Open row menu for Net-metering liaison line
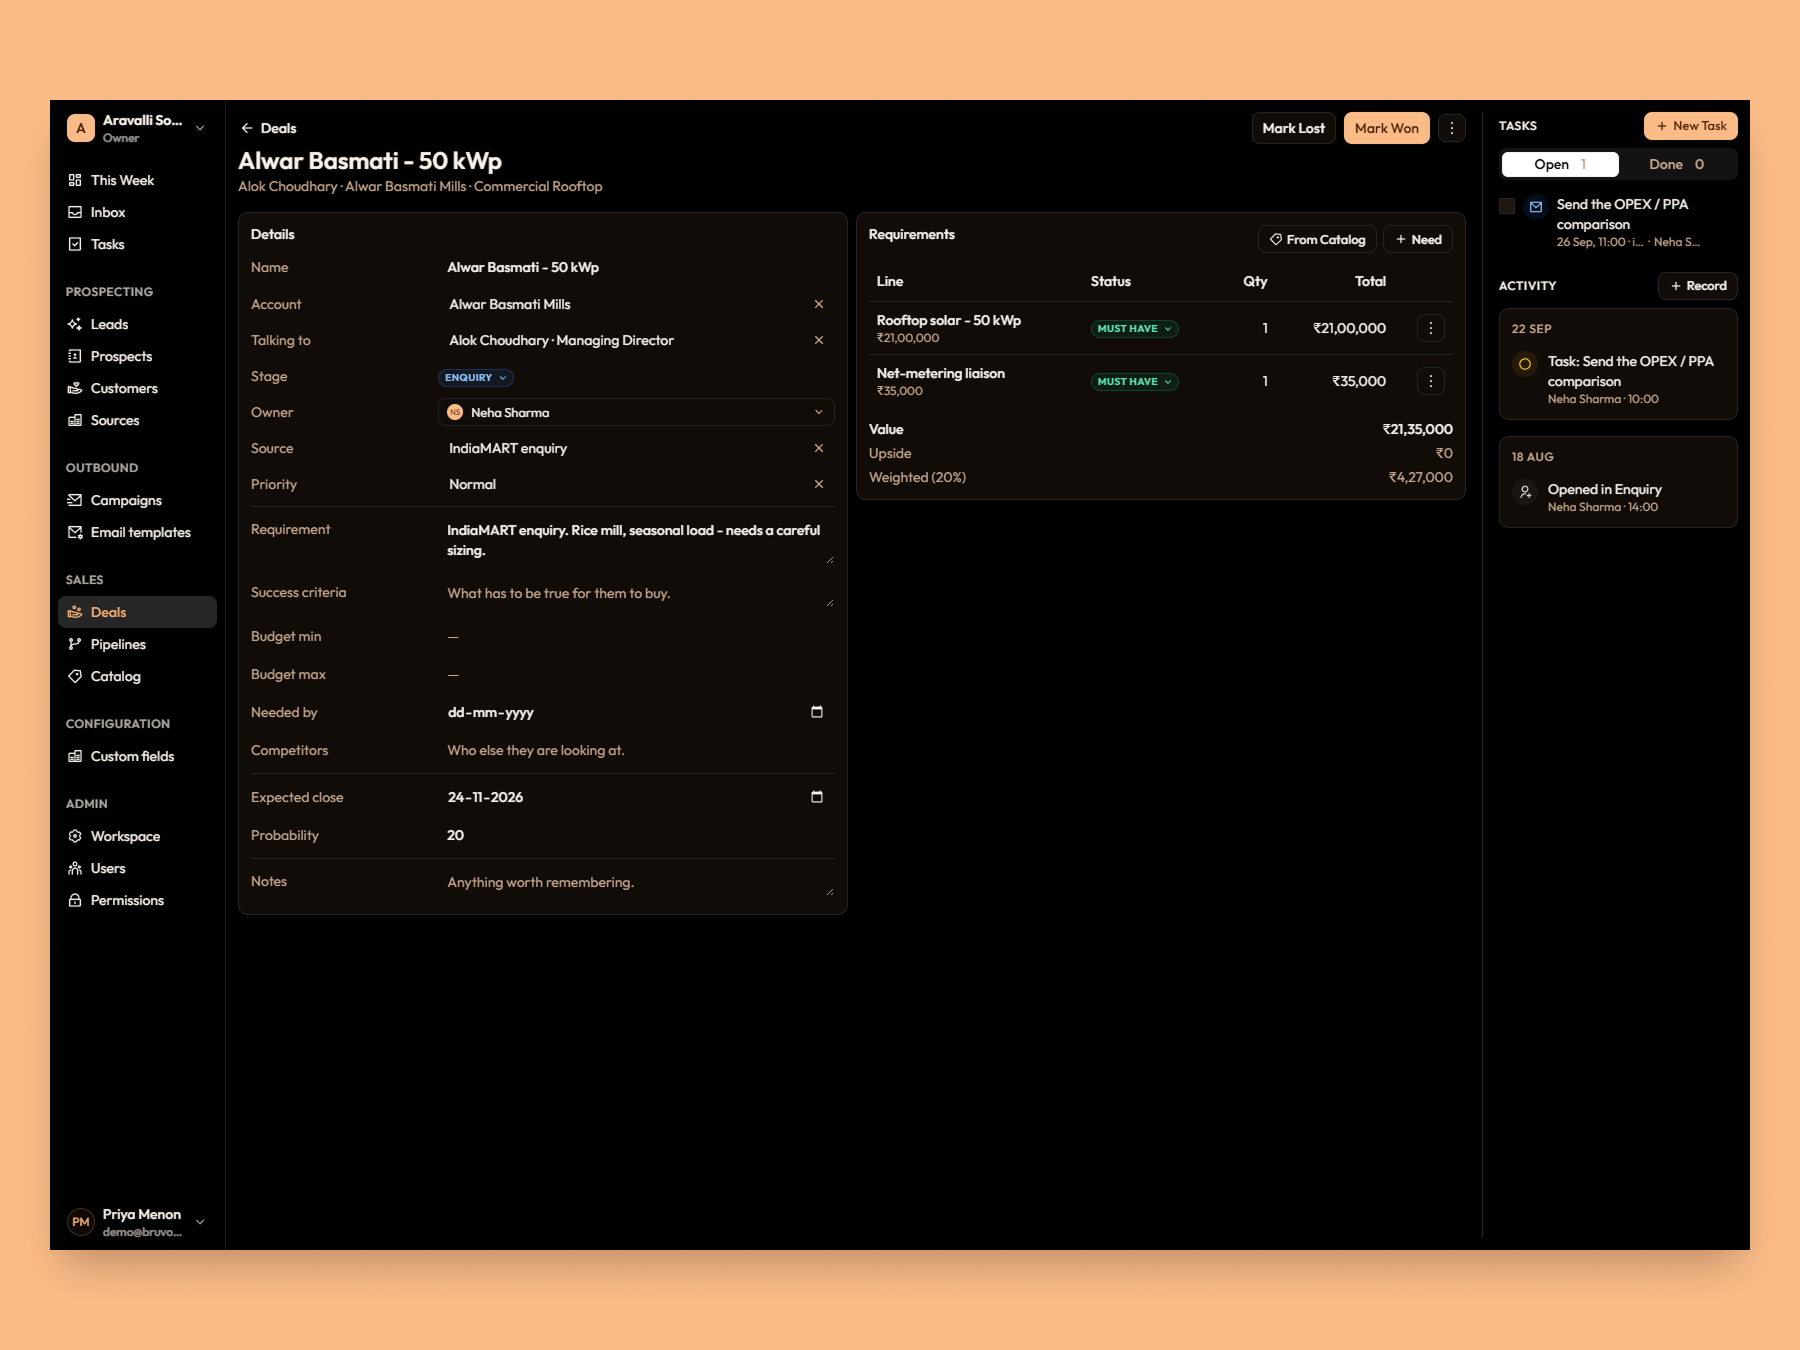 [1431, 381]
